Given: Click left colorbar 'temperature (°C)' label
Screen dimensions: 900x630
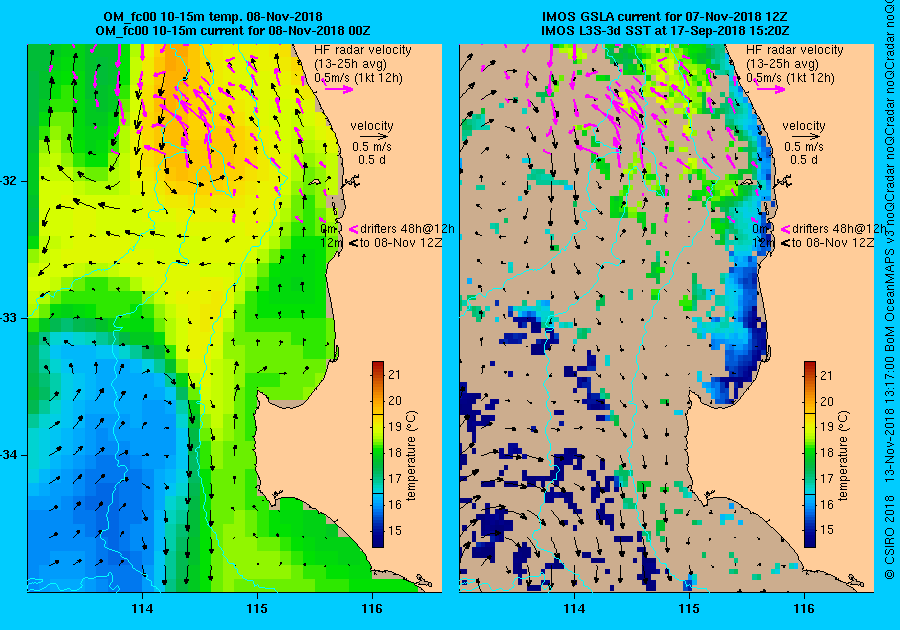Looking at the screenshot, I should [411, 456].
